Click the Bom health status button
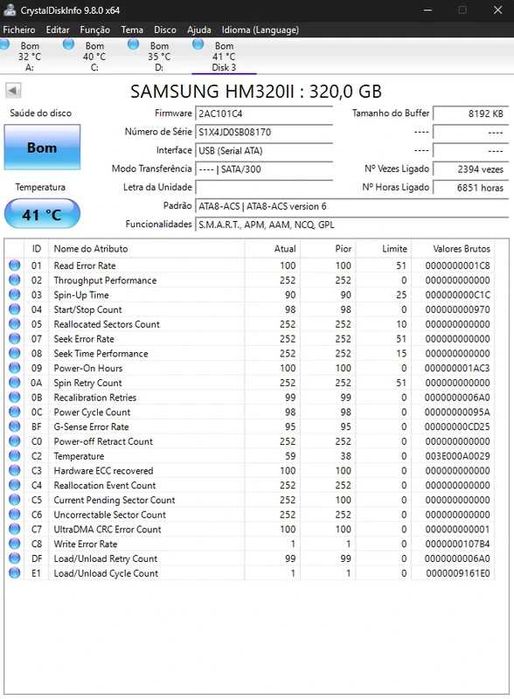The image size is (514, 699). (42, 147)
